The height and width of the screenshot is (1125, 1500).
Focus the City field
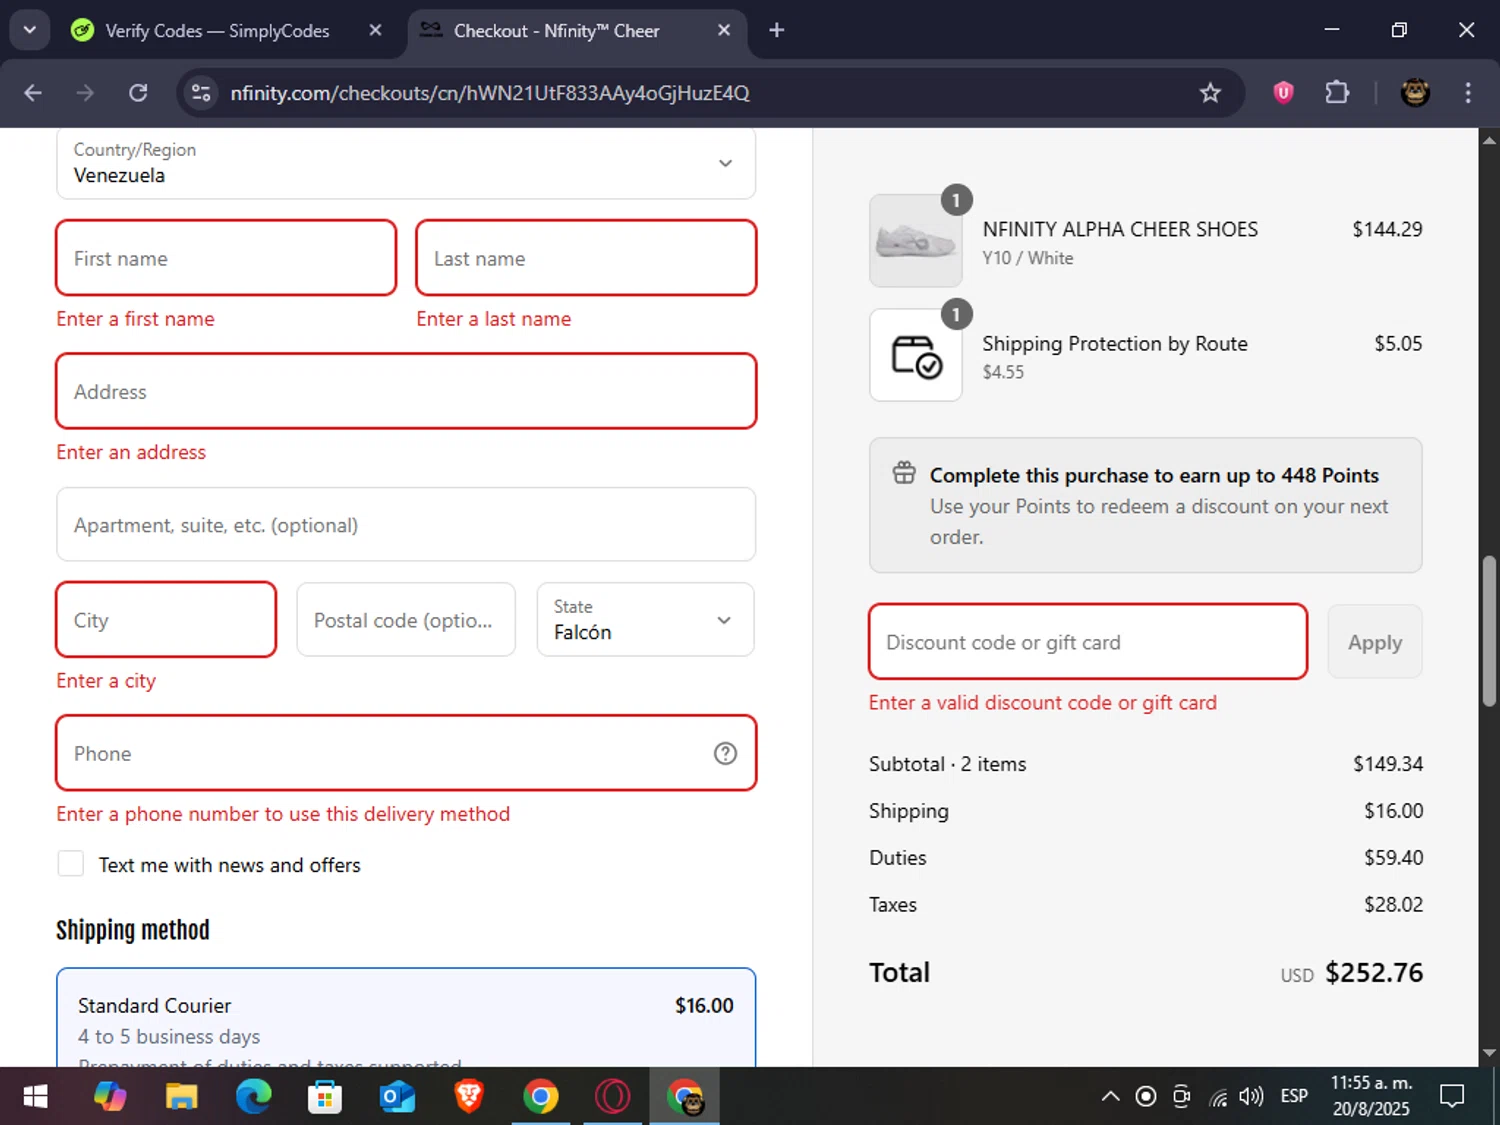[166, 620]
